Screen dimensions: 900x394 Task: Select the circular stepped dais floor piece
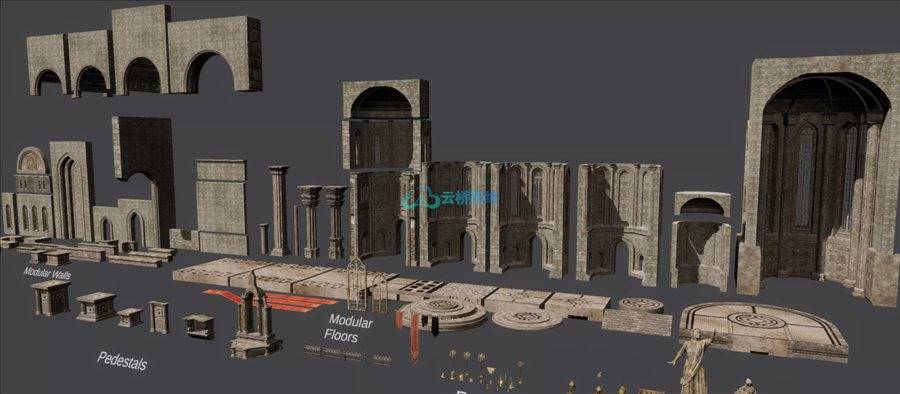pos(443,314)
